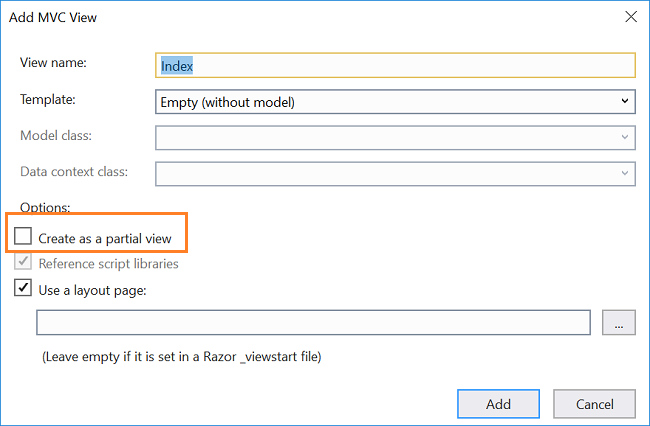Viewport: 650px width, 426px height.
Task: Focus the View name text field
Action: coord(395,65)
